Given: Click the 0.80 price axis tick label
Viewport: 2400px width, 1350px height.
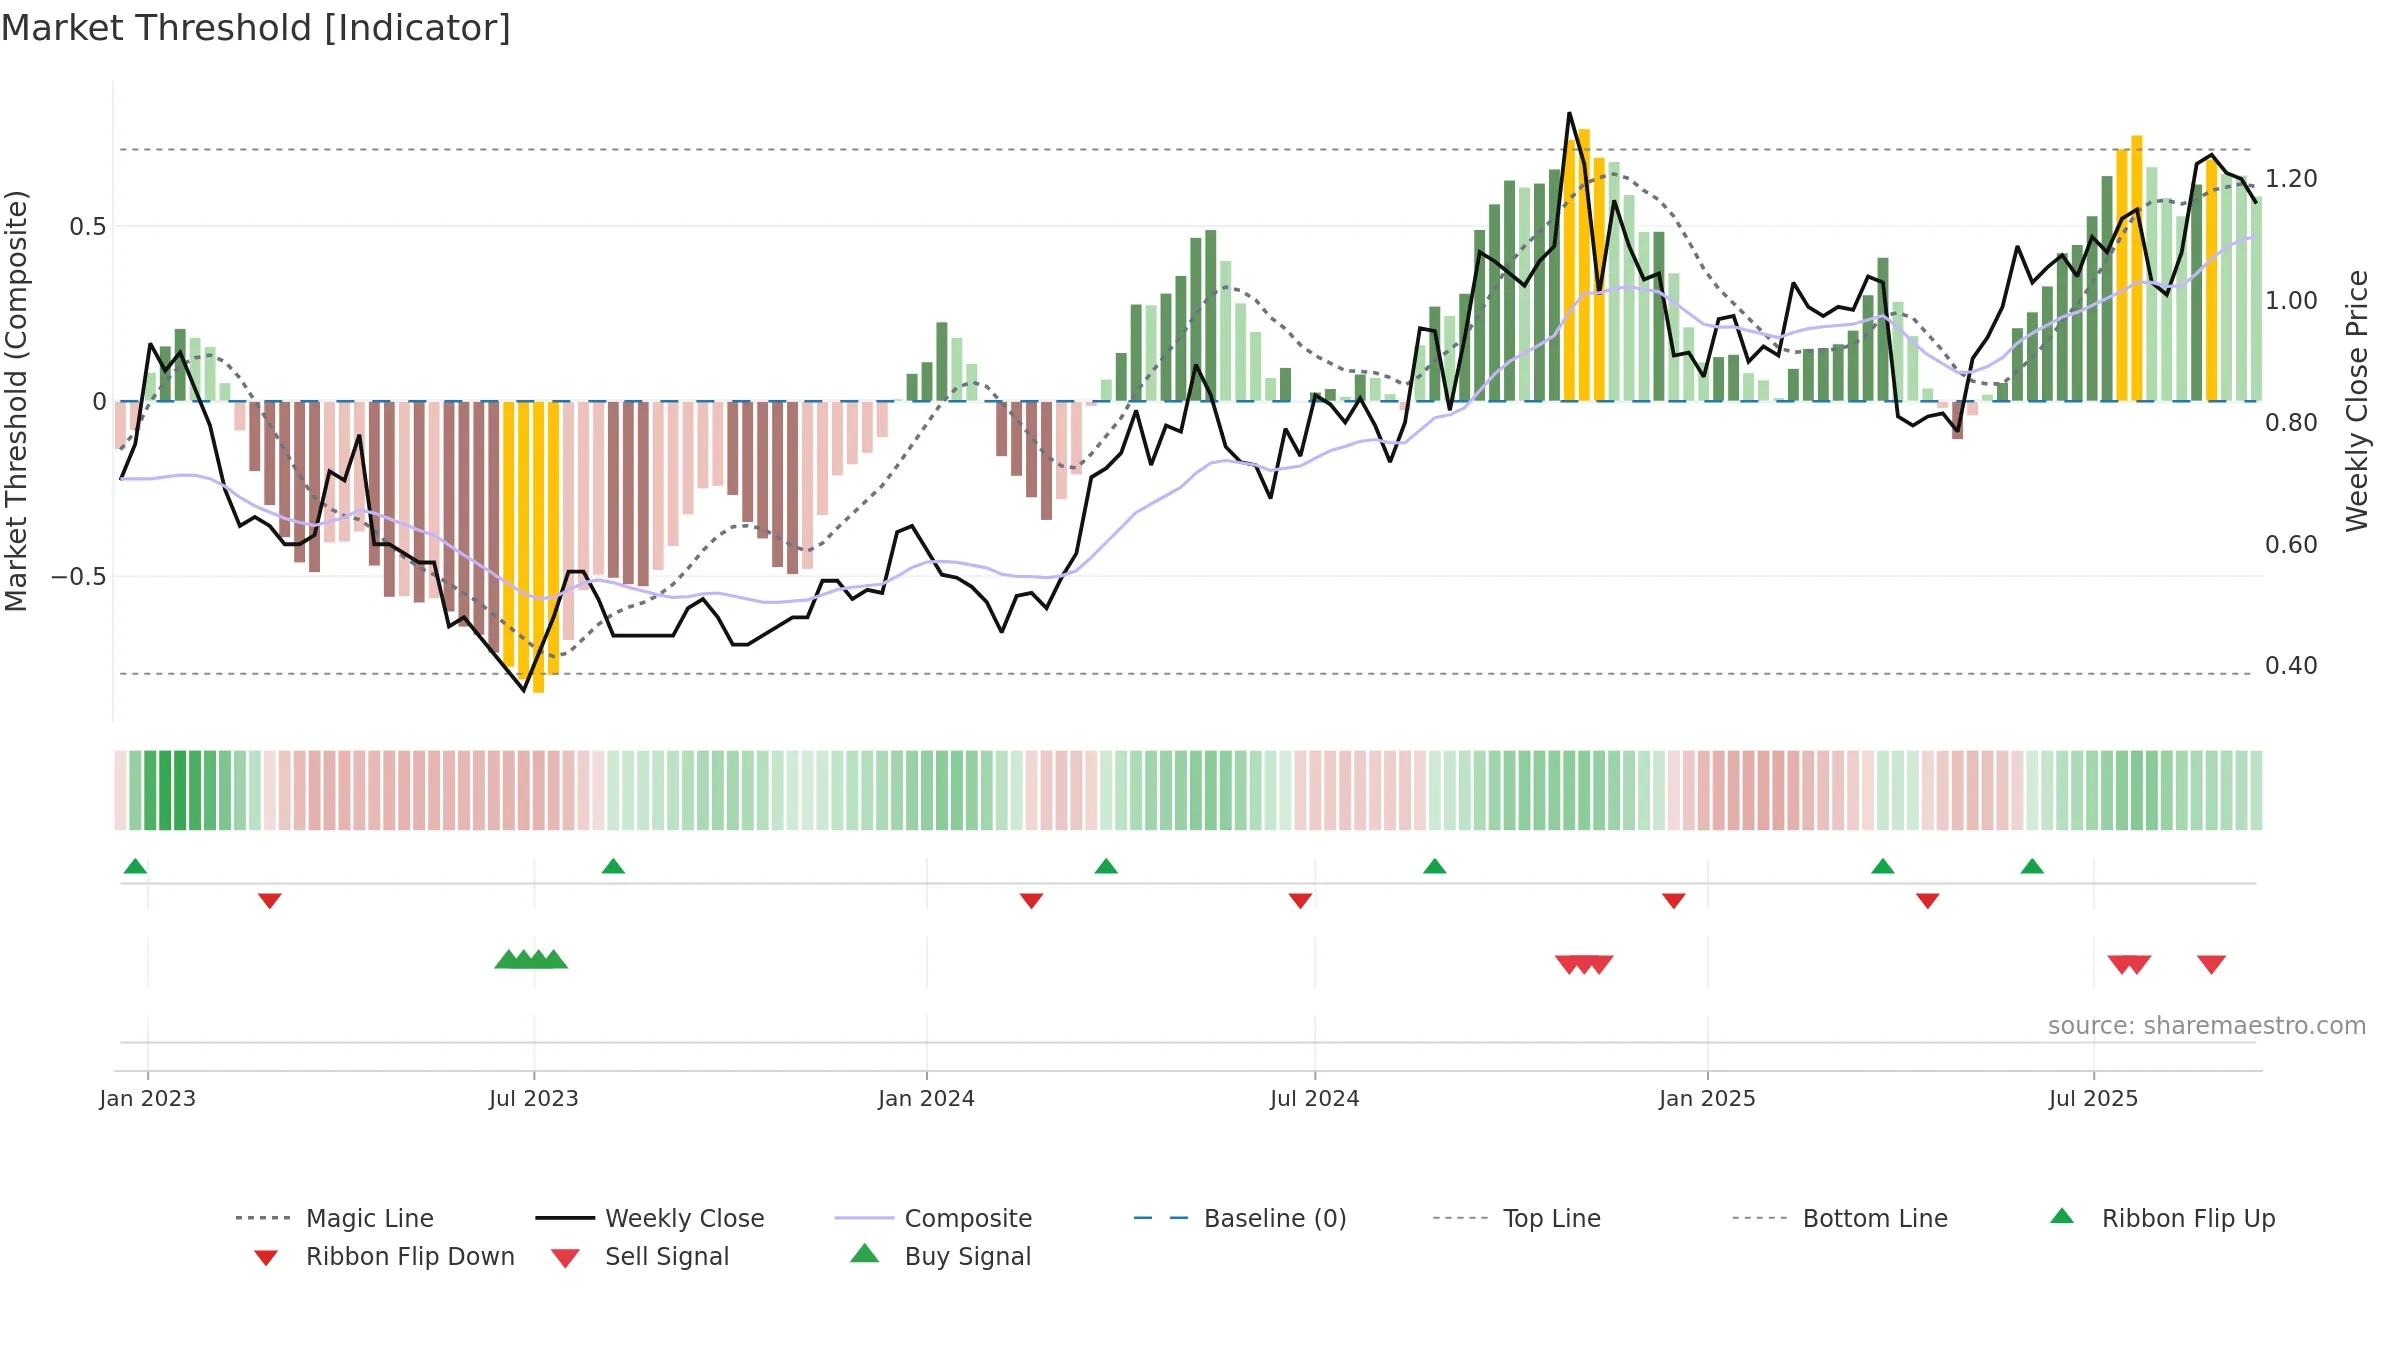Looking at the screenshot, I should 2292,423.
